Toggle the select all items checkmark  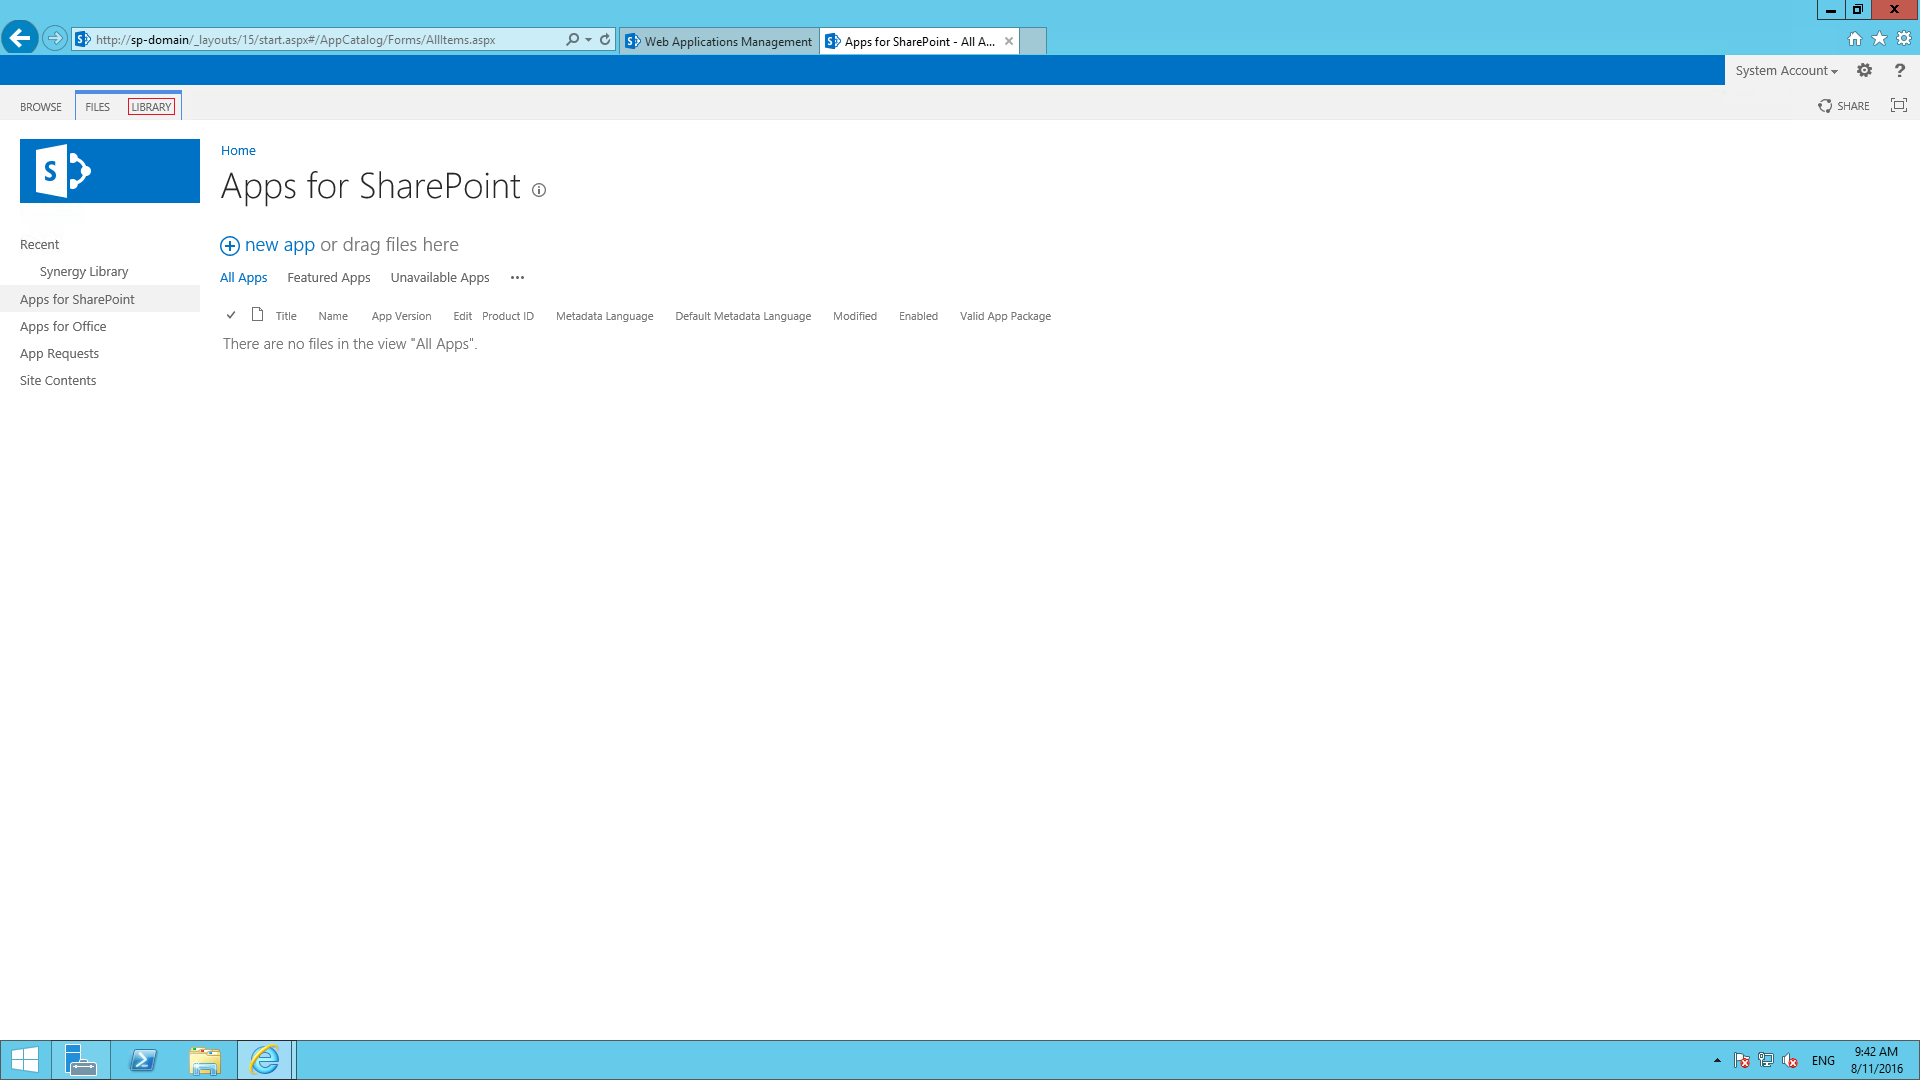231,315
